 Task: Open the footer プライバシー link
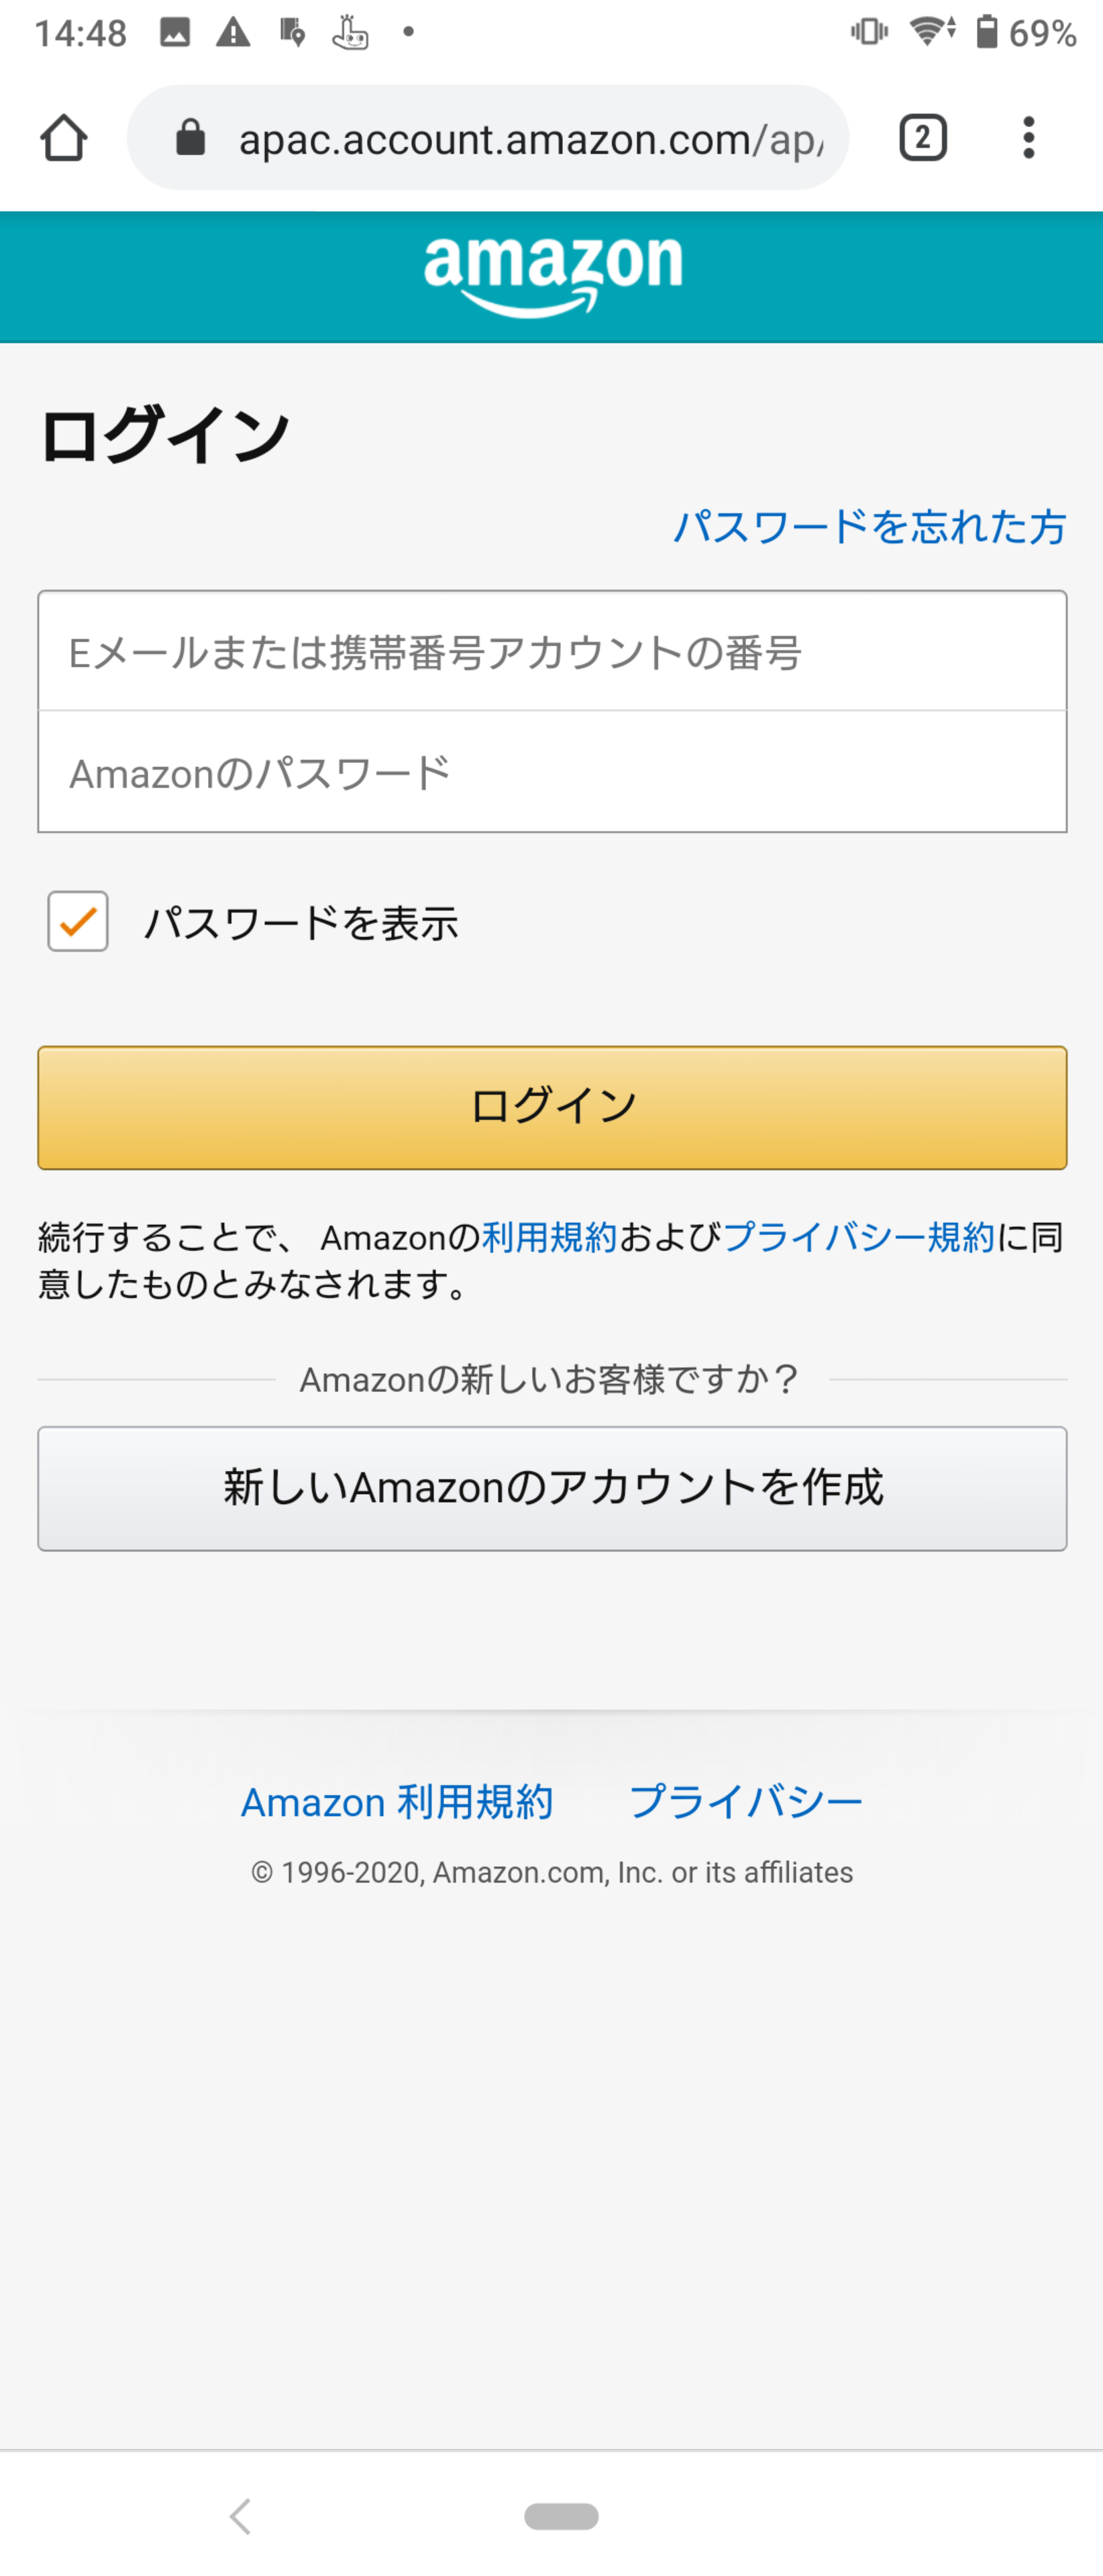745,1802
